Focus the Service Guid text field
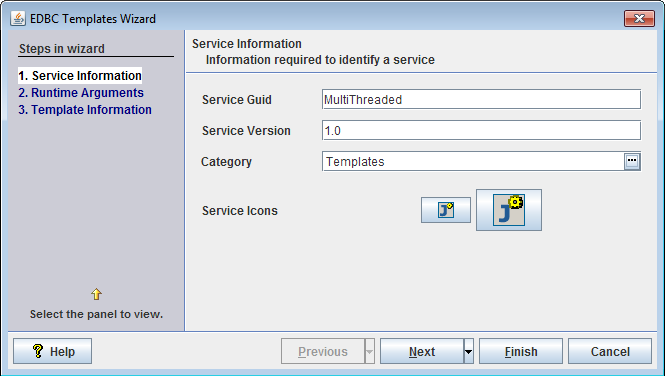665x376 pixels. click(x=481, y=99)
